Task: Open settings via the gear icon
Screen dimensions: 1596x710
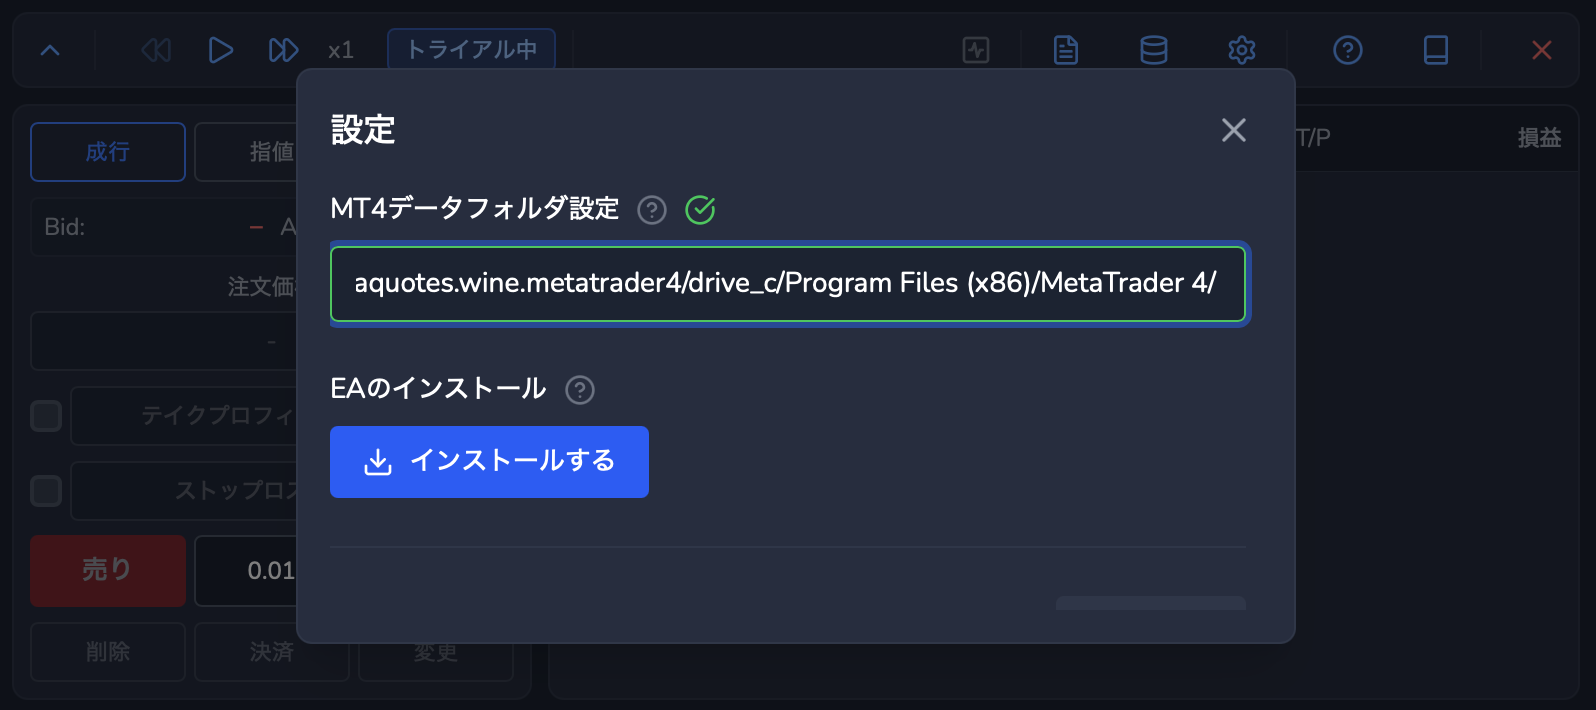Action: pos(1242,50)
